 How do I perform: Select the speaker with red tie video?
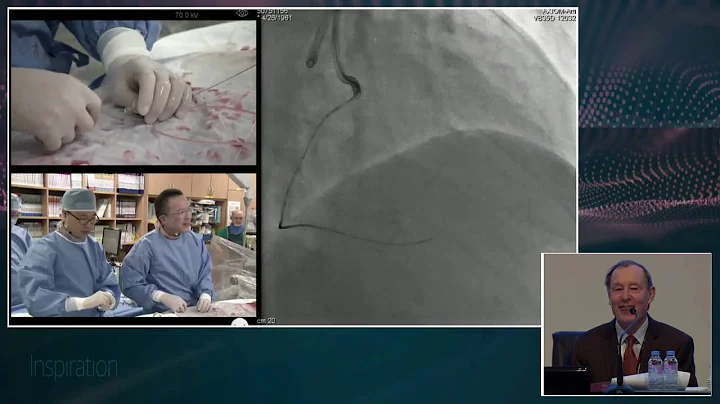(x=626, y=324)
